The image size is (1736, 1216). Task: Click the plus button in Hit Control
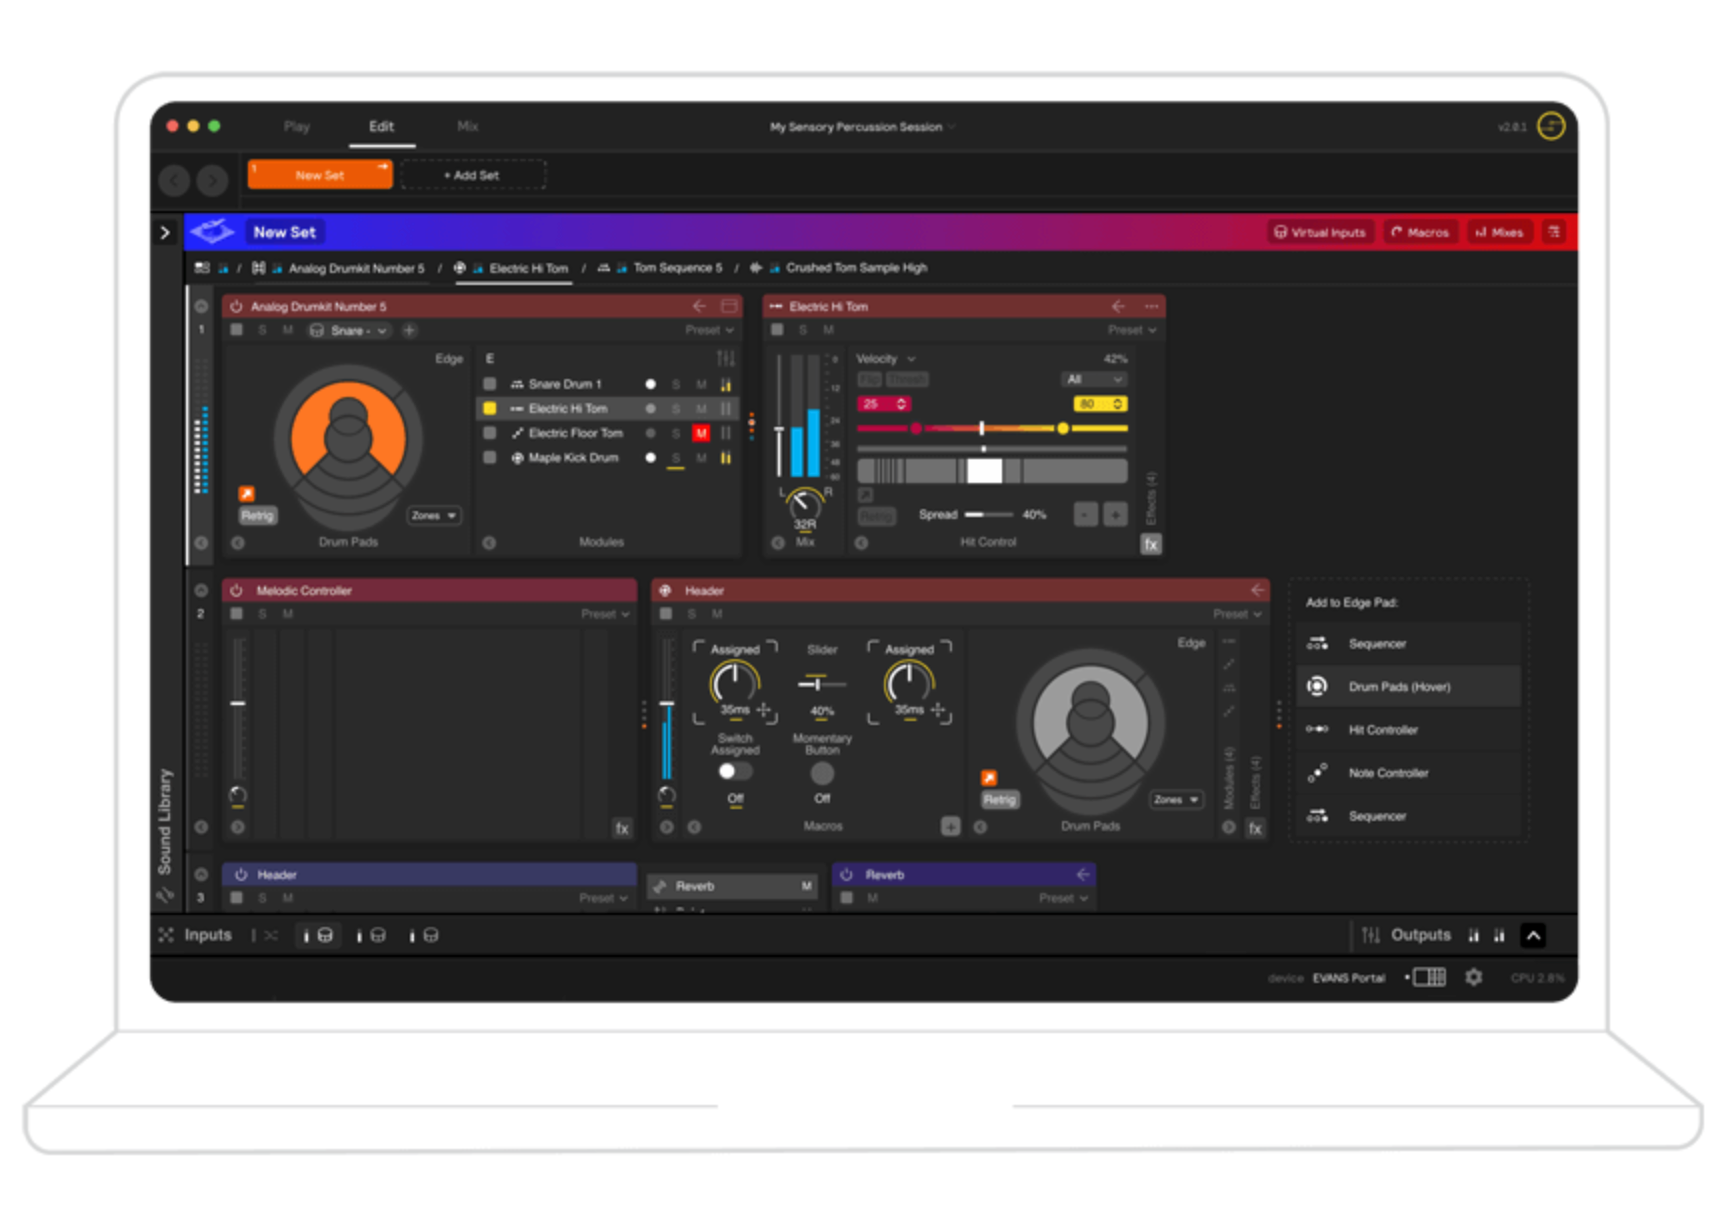[1115, 515]
